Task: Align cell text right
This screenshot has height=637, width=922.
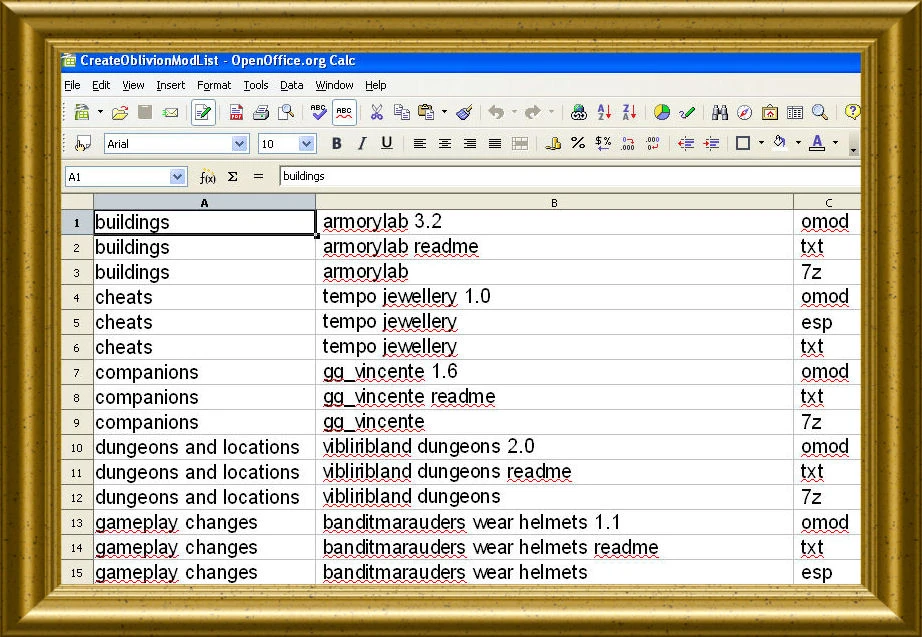Action: click(470, 144)
